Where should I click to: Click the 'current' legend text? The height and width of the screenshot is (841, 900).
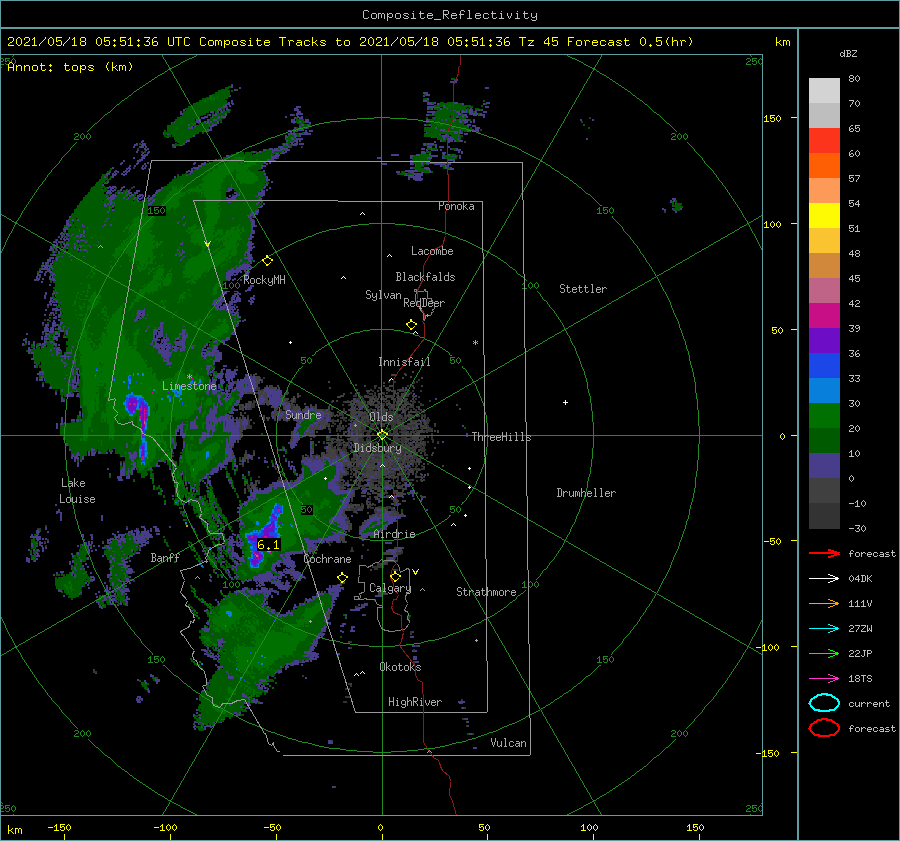click(869, 704)
